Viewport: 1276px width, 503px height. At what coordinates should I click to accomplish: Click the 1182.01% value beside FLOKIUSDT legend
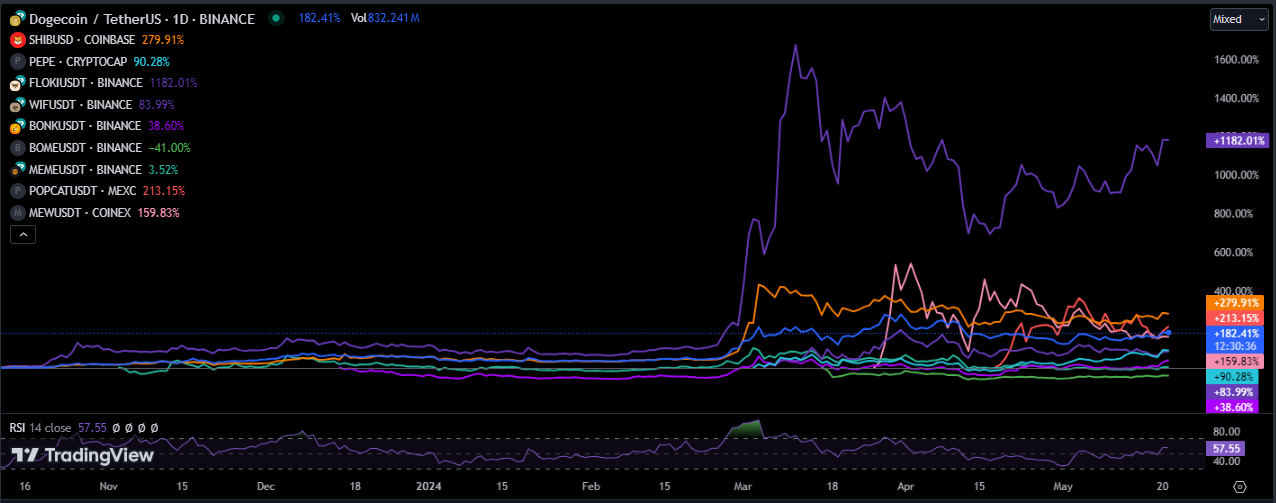pos(173,83)
